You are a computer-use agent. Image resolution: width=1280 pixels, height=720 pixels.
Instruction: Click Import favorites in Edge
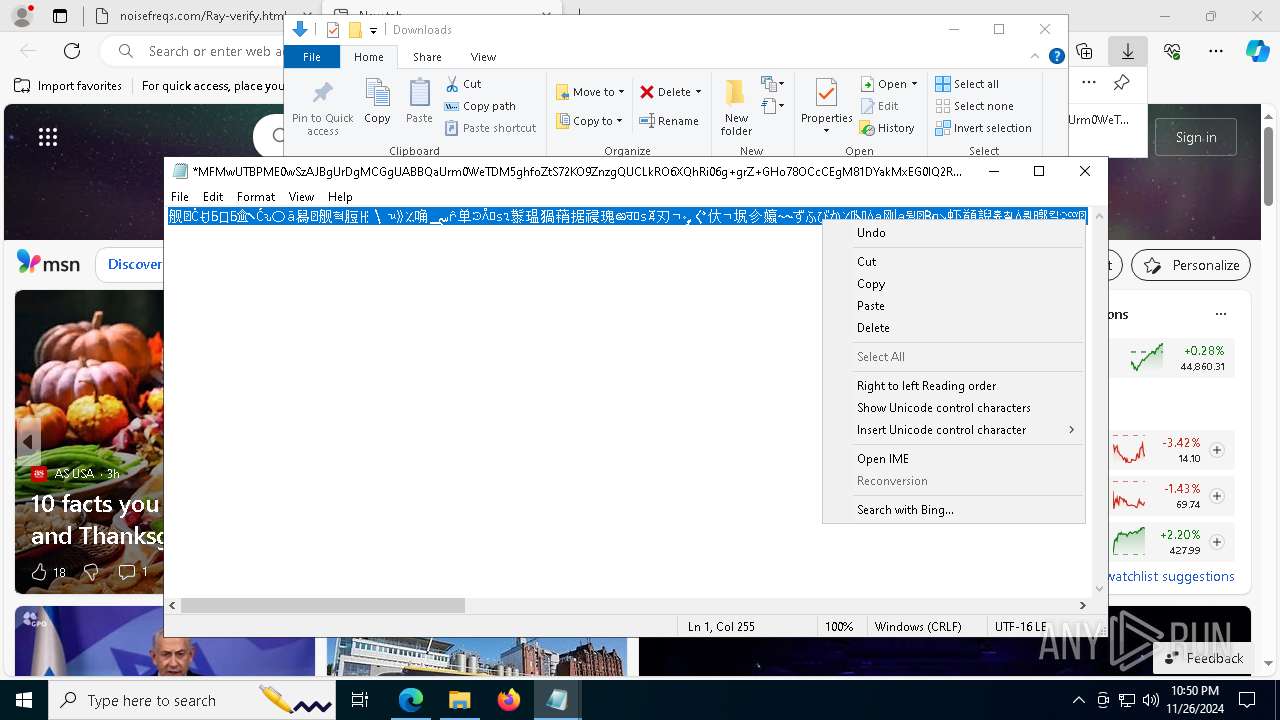coord(69,86)
